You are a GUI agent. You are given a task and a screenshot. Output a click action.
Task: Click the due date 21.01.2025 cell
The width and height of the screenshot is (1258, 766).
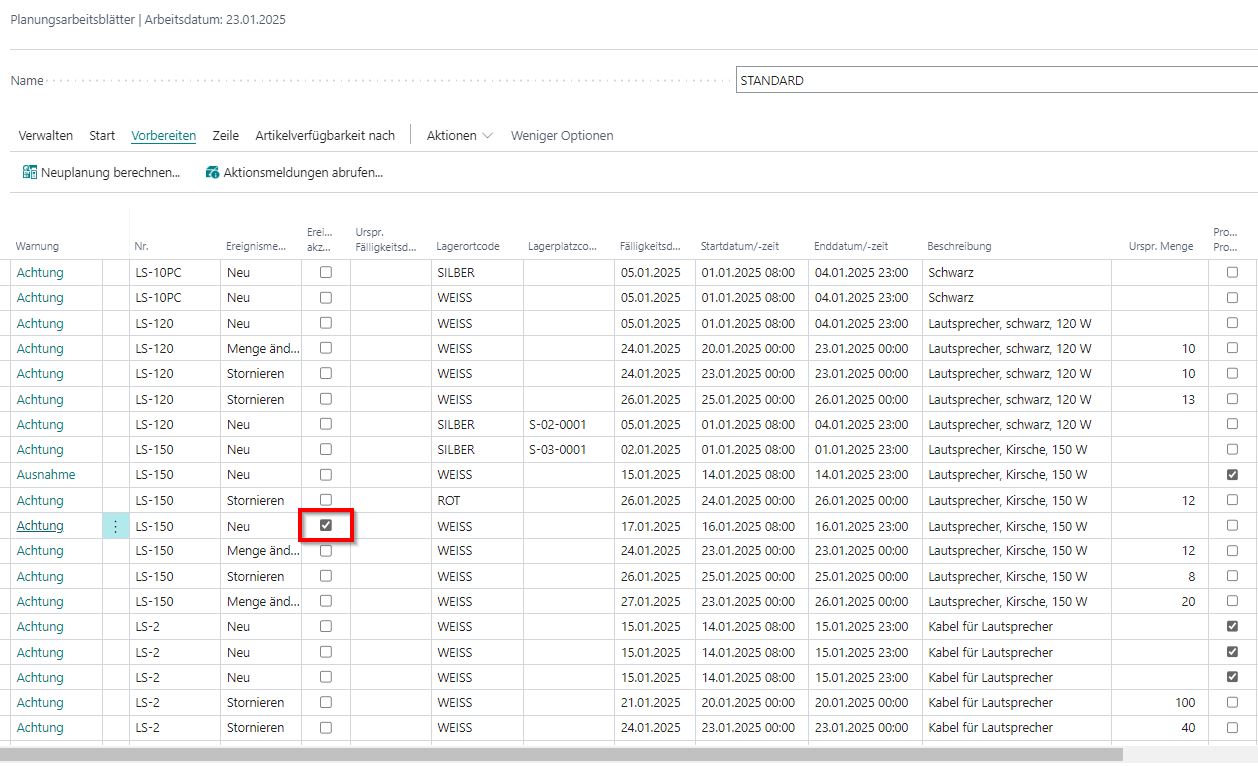click(x=654, y=702)
